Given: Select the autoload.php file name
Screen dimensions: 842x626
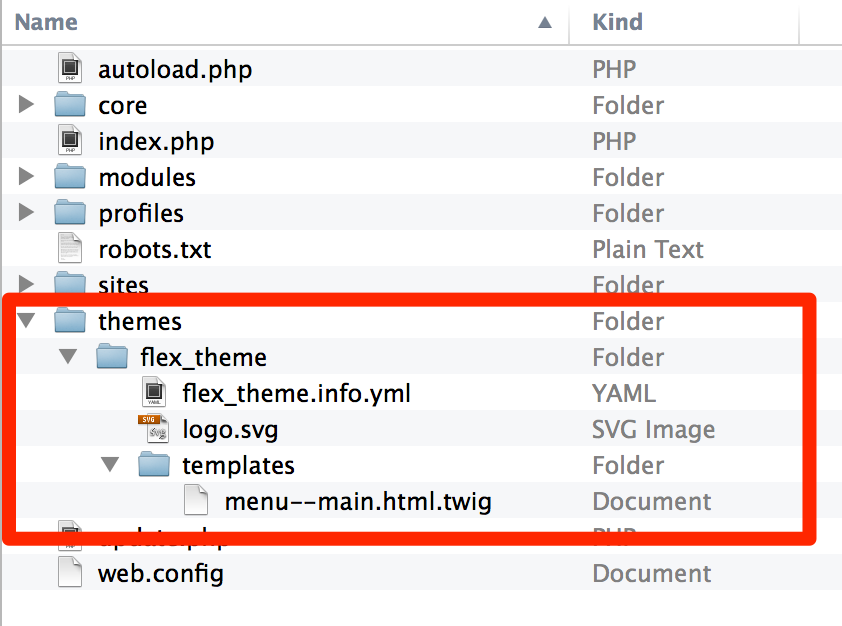Looking at the screenshot, I should [x=175, y=70].
